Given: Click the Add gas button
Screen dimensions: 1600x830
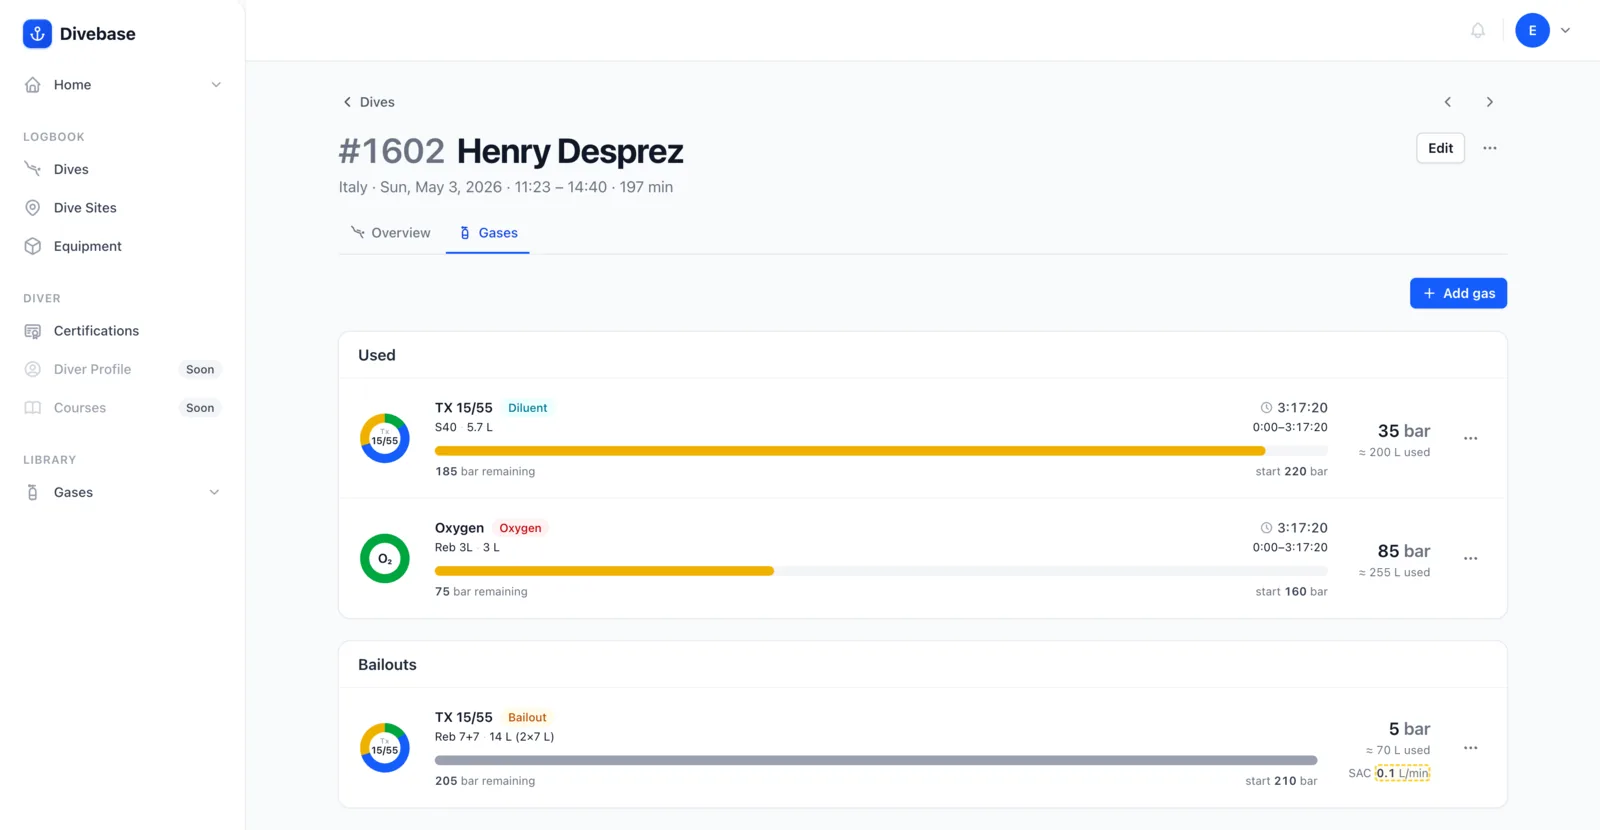Looking at the screenshot, I should (1458, 293).
